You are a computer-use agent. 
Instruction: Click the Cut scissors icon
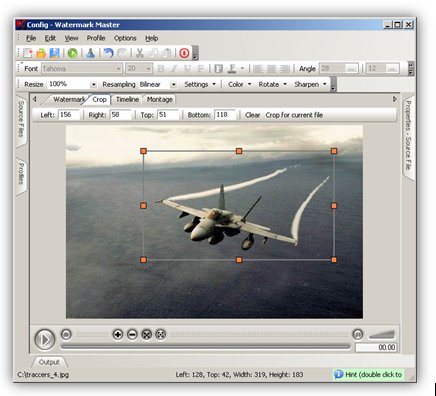click(140, 53)
